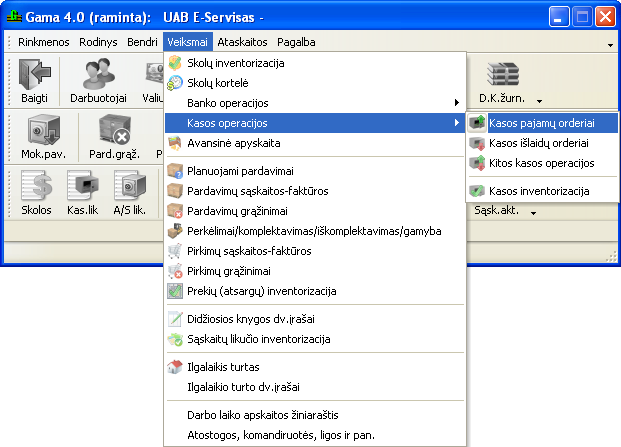621x447 pixels.
Task: Click the Kas.lik cash balance icon
Action: click(82, 185)
